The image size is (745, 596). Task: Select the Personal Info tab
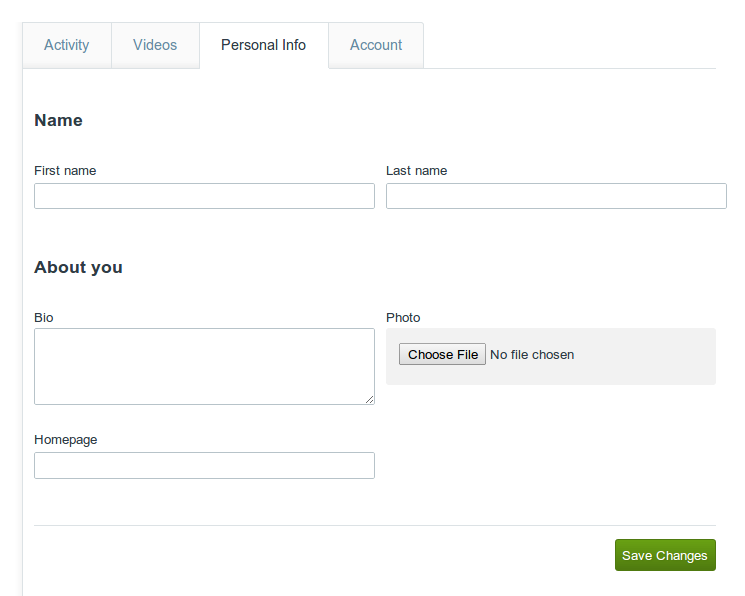[x=263, y=45]
